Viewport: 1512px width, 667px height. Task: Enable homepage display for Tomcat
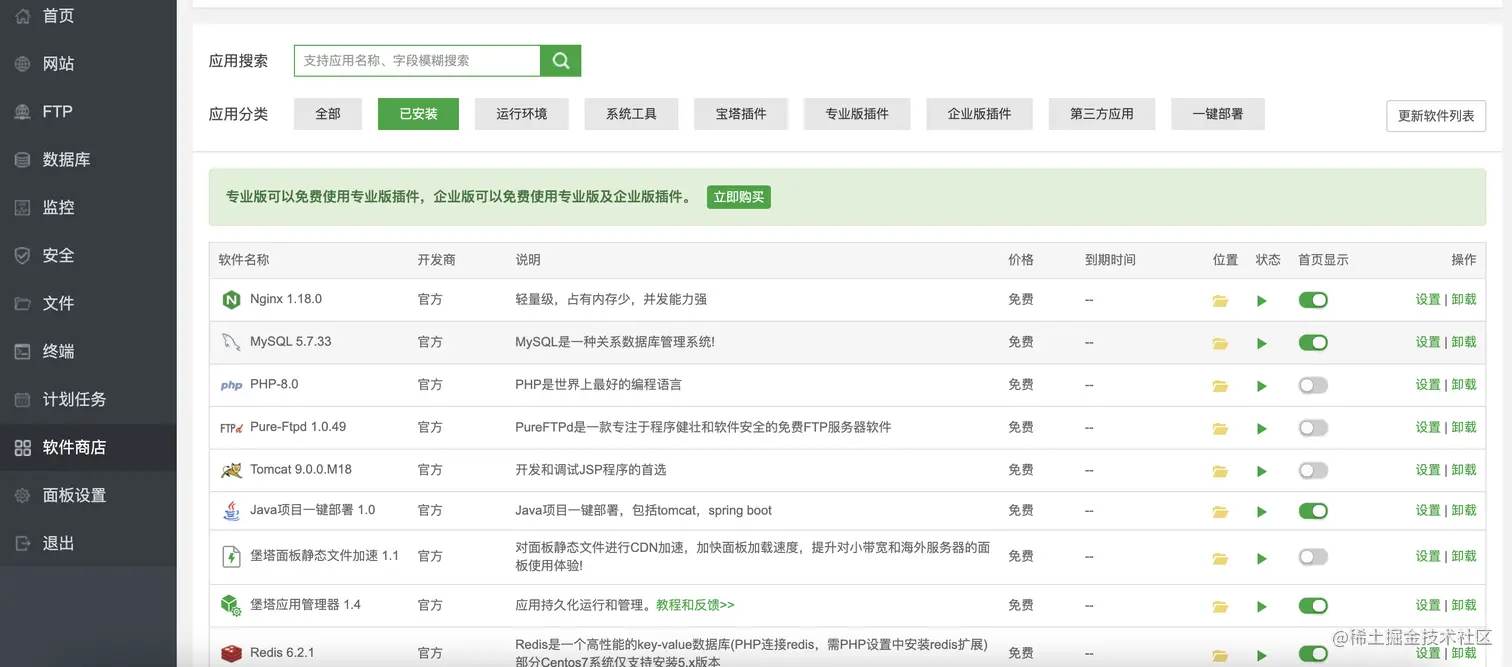[x=1313, y=470]
